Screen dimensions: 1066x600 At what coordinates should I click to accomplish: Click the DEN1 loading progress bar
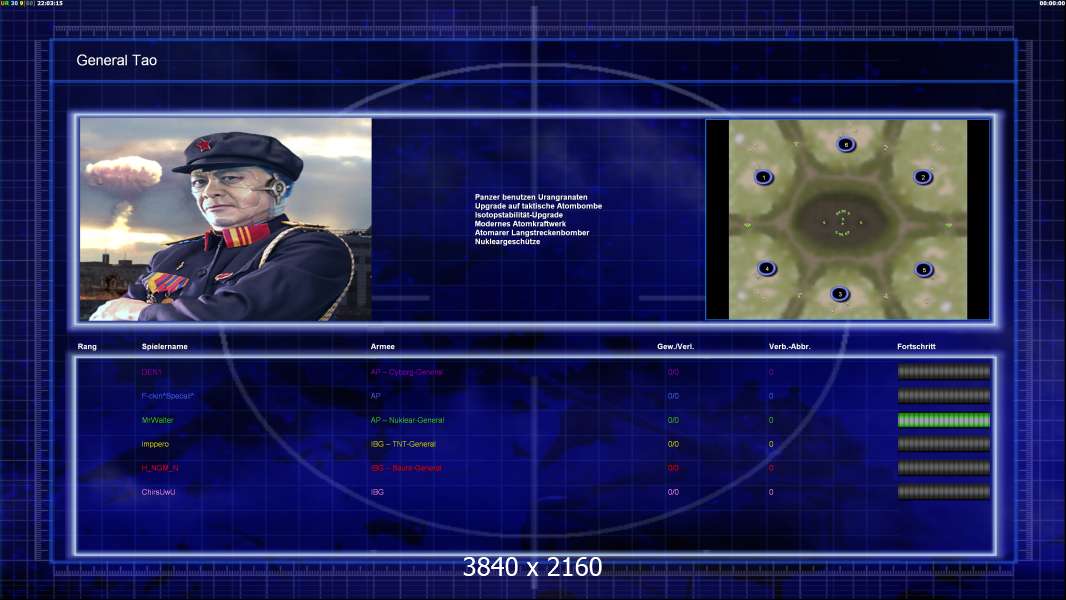tap(944, 372)
